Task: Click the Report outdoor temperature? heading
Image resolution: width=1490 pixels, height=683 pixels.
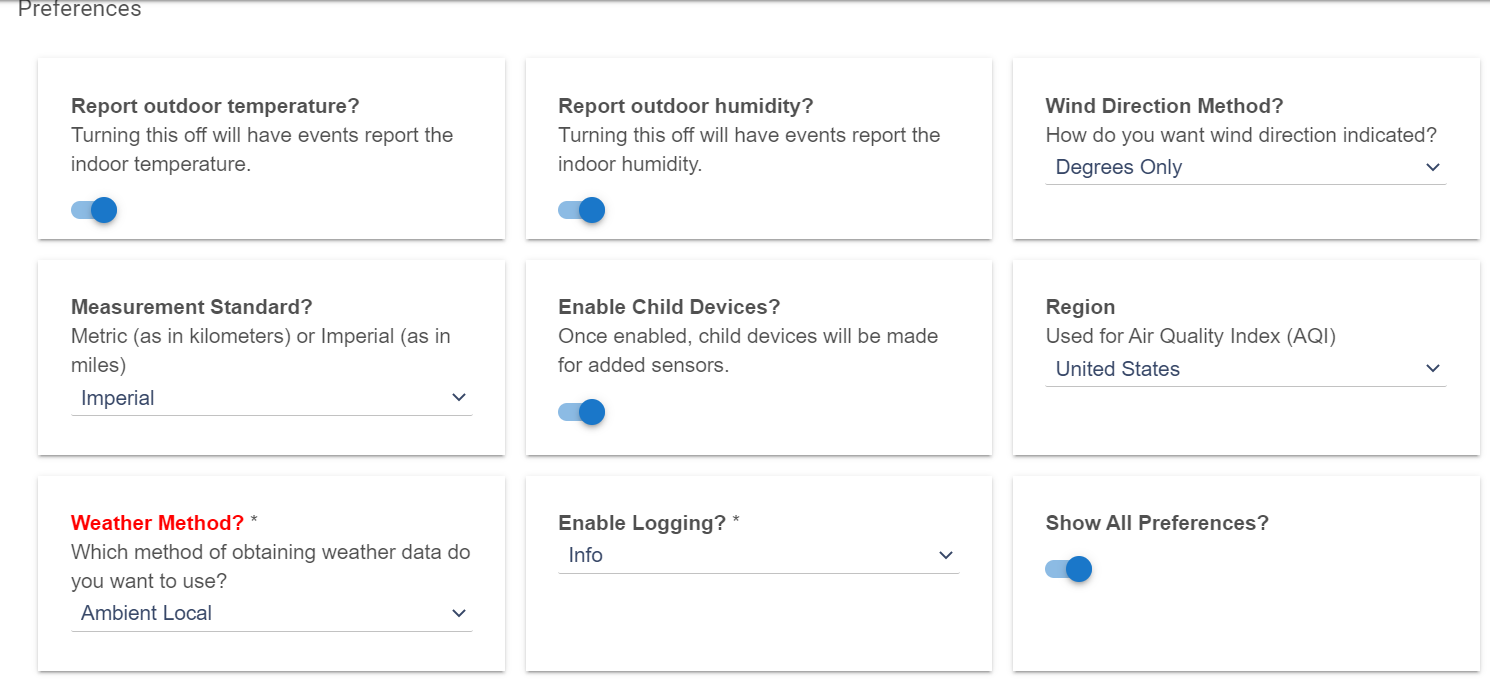Action: pyautogui.click(x=215, y=106)
